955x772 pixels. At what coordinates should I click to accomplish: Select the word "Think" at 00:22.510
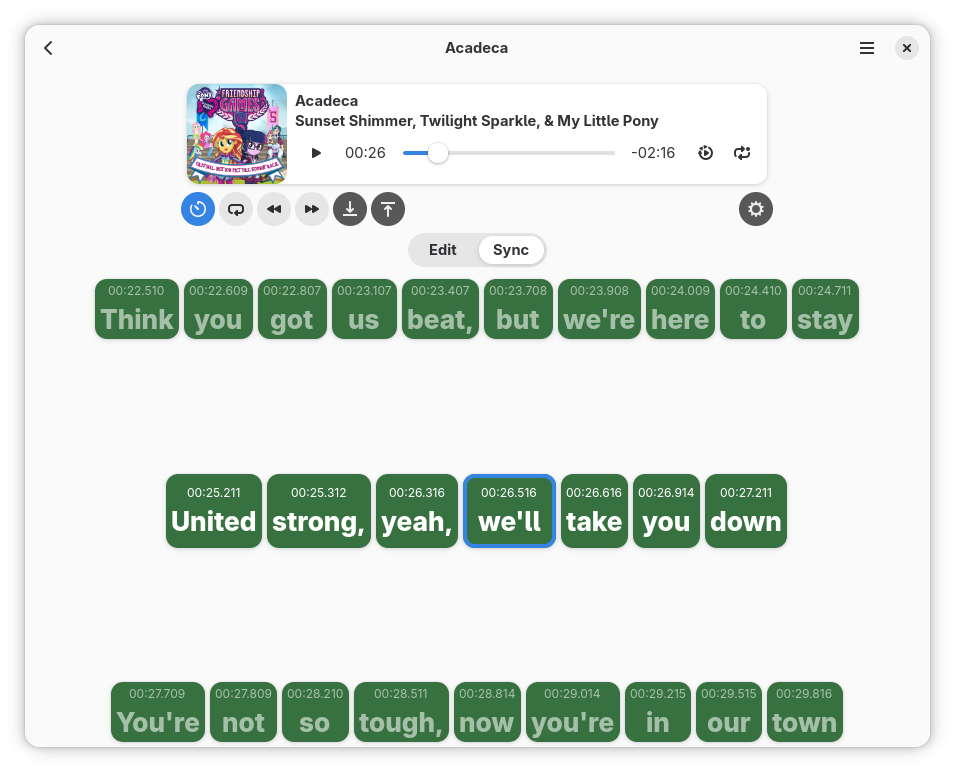(137, 309)
